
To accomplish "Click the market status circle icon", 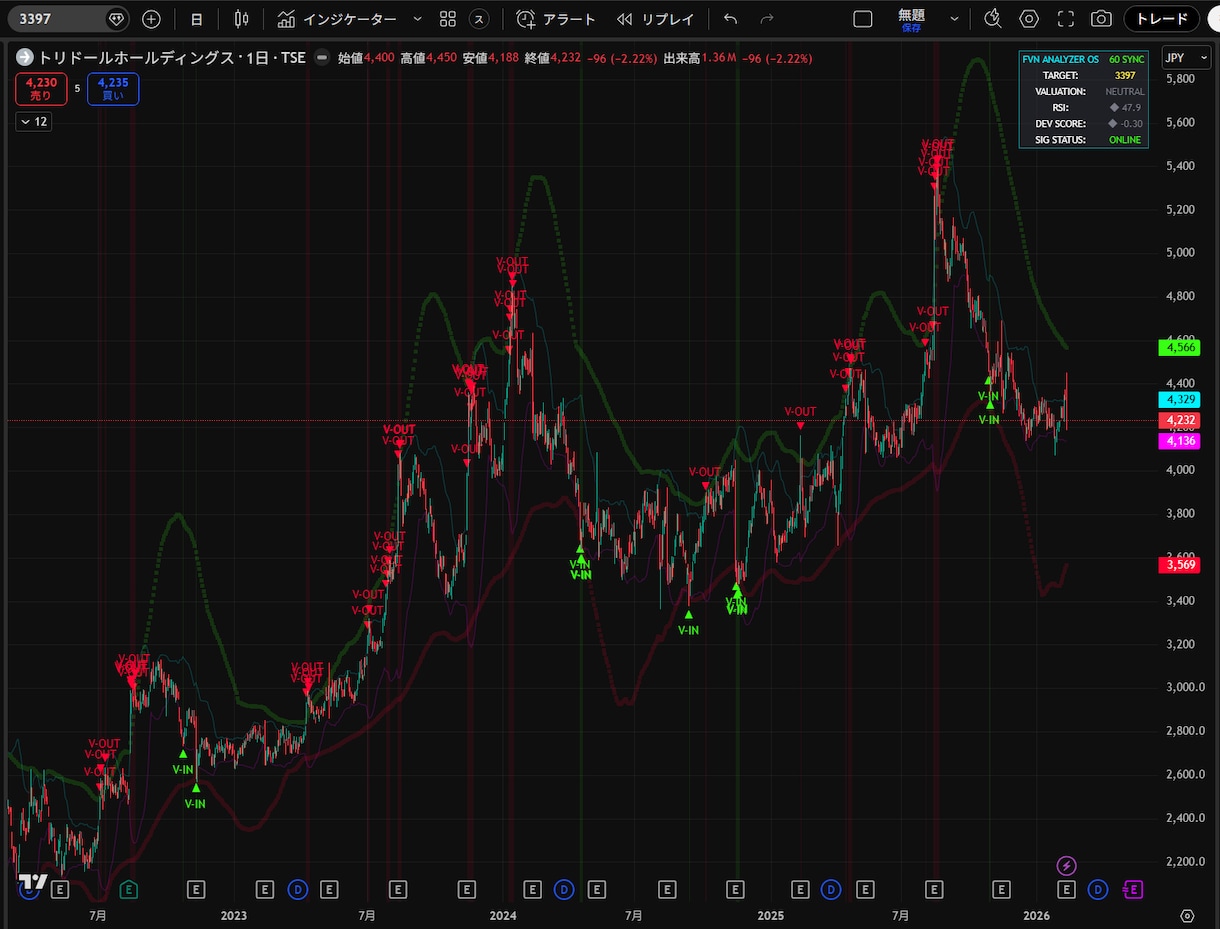I will 322,58.
